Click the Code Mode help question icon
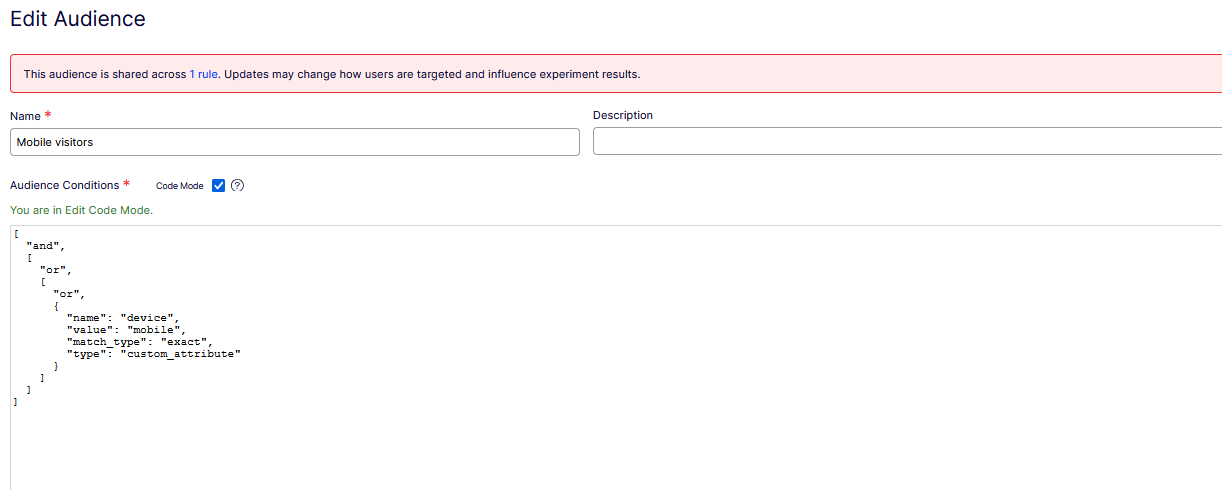This screenshot has height=490, width=1222. [238, 186]
